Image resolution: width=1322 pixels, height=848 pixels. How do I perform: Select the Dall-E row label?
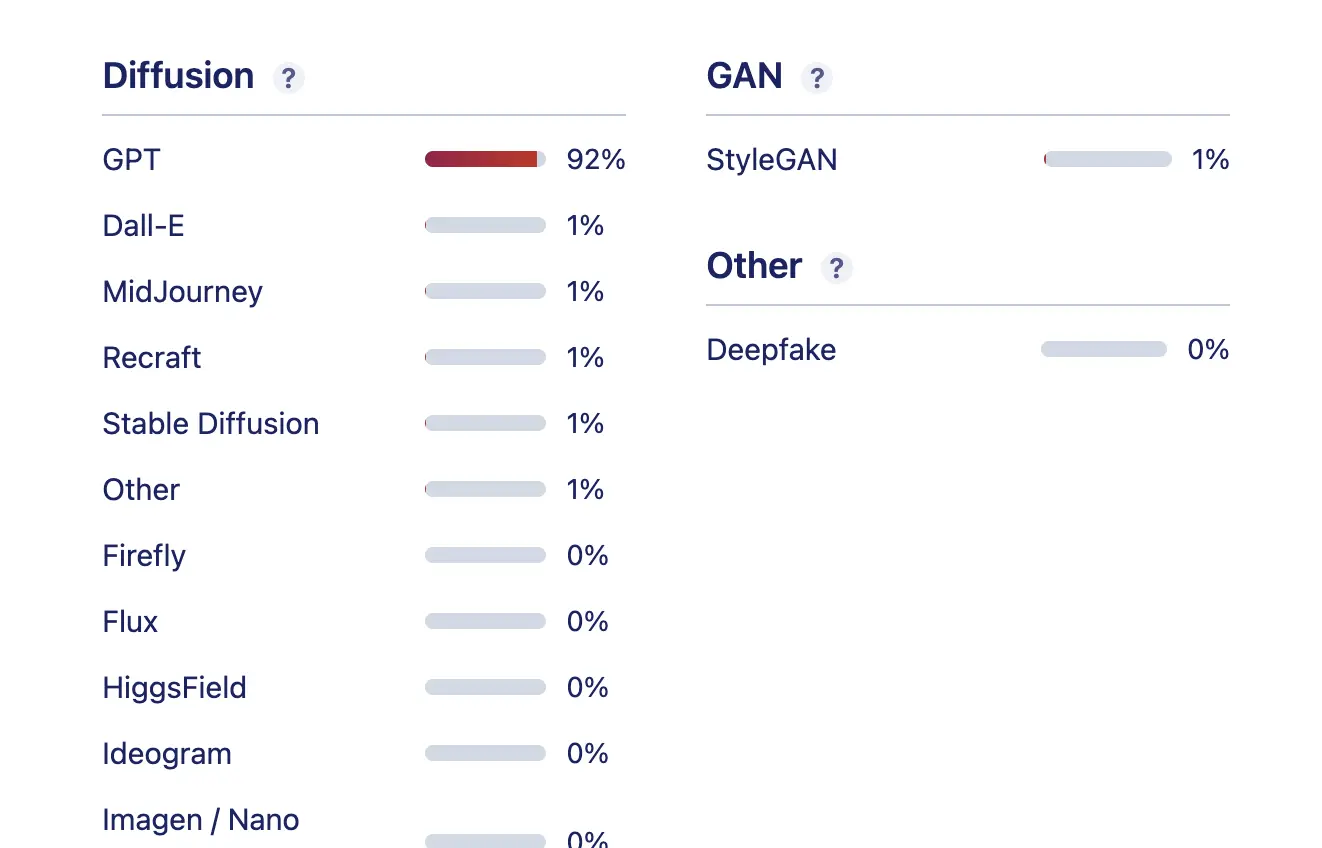pos(143,226)
